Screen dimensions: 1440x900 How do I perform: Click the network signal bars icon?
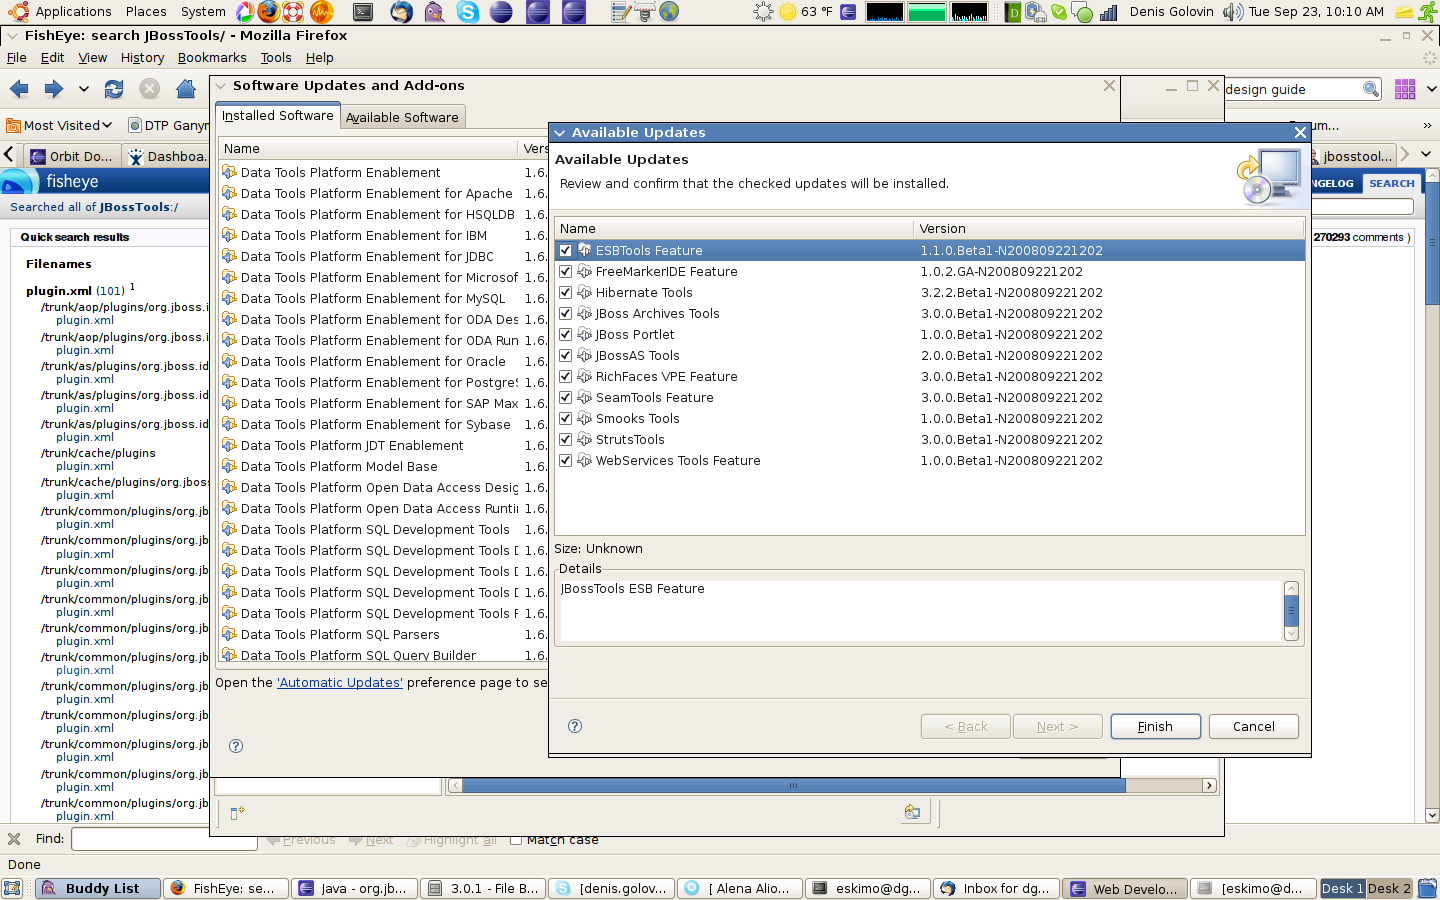click(1108, 12)
